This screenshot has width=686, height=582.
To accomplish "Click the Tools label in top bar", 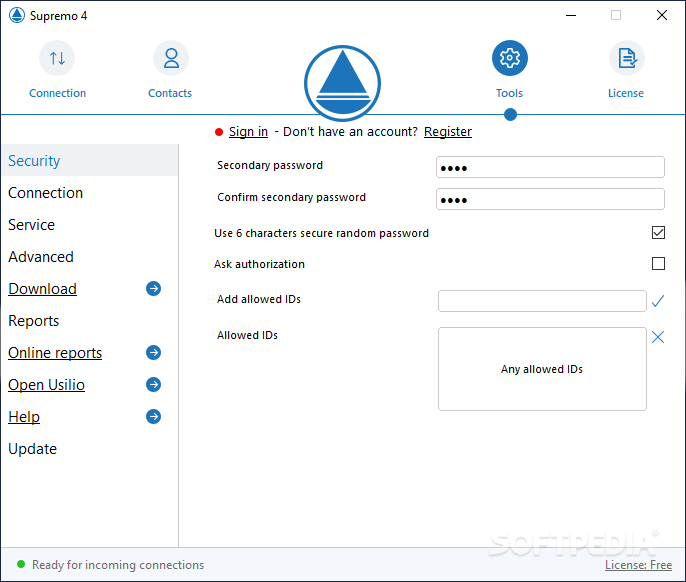I will point(509,93).
